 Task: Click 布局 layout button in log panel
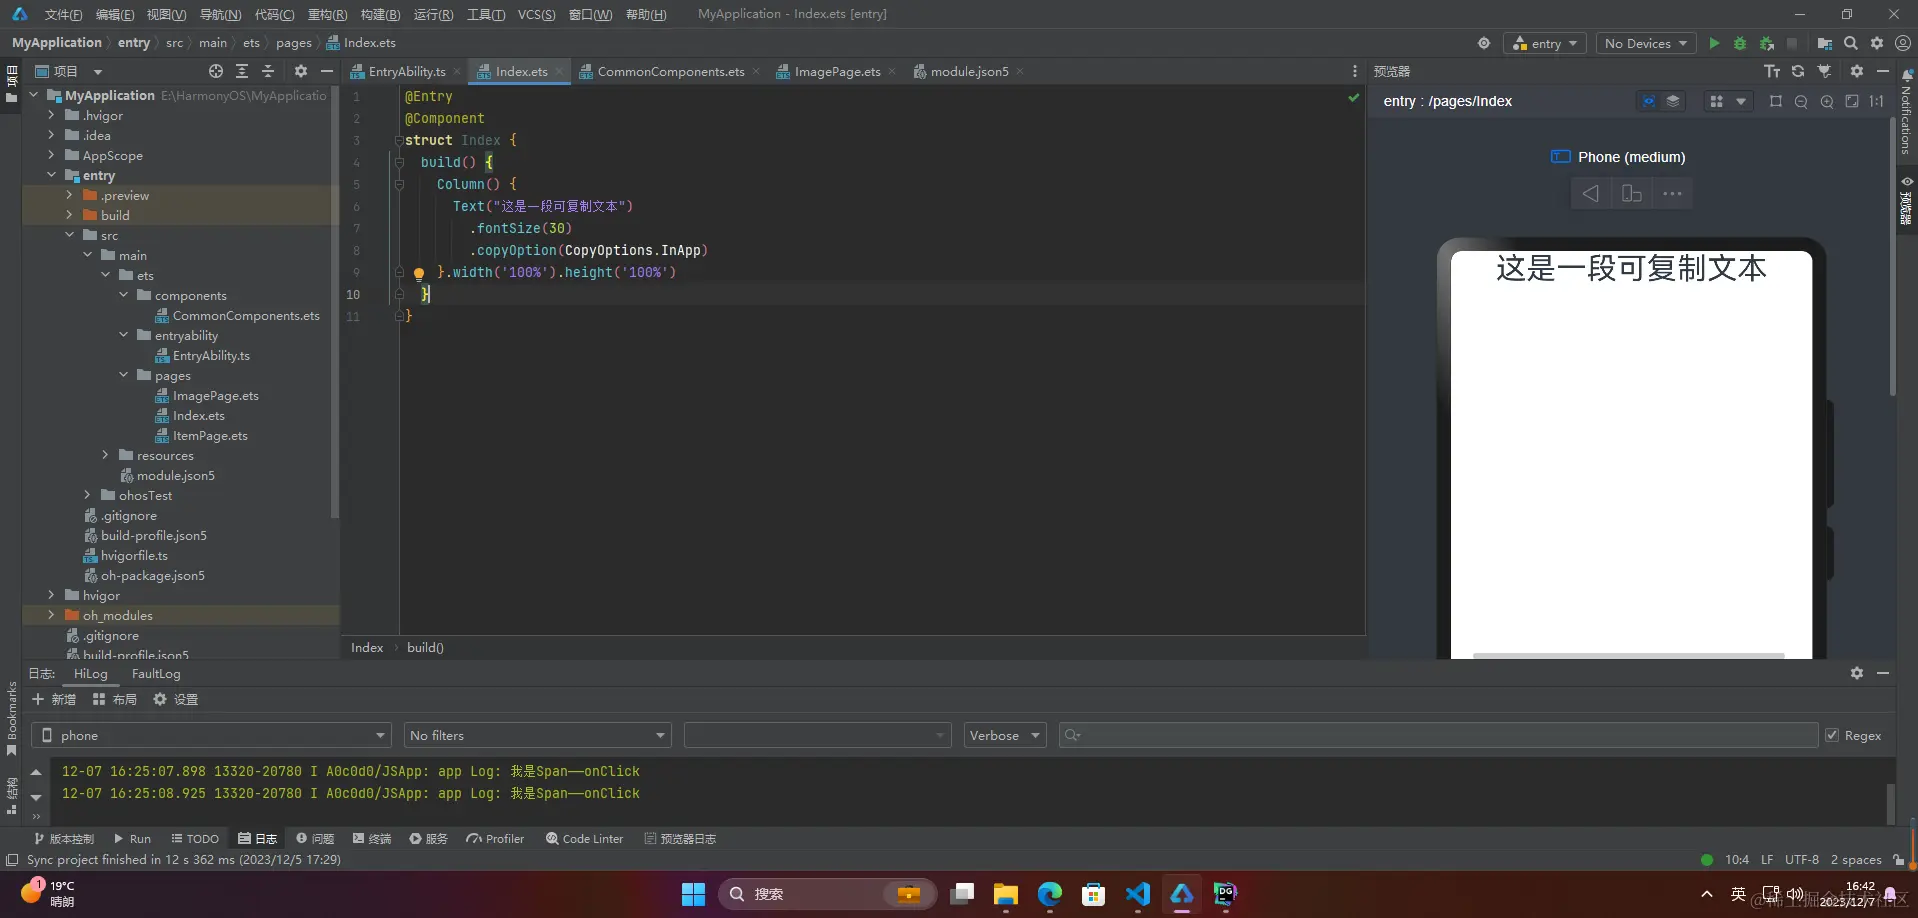[115, 699]
